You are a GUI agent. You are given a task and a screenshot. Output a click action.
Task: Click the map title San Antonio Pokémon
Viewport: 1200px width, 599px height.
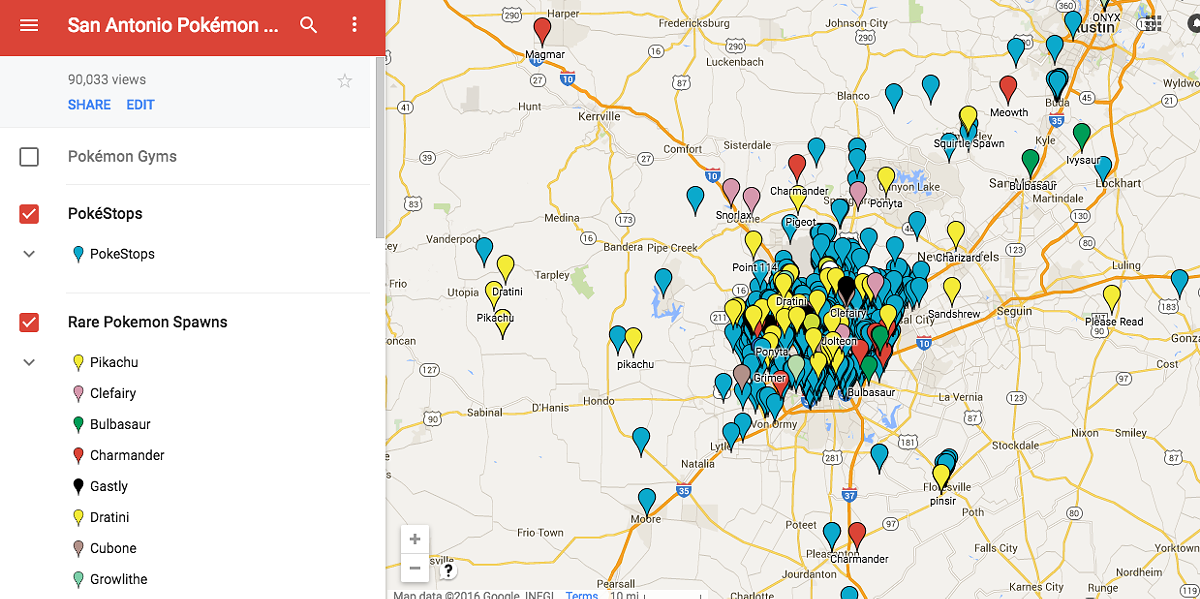[x=173, y=25]
